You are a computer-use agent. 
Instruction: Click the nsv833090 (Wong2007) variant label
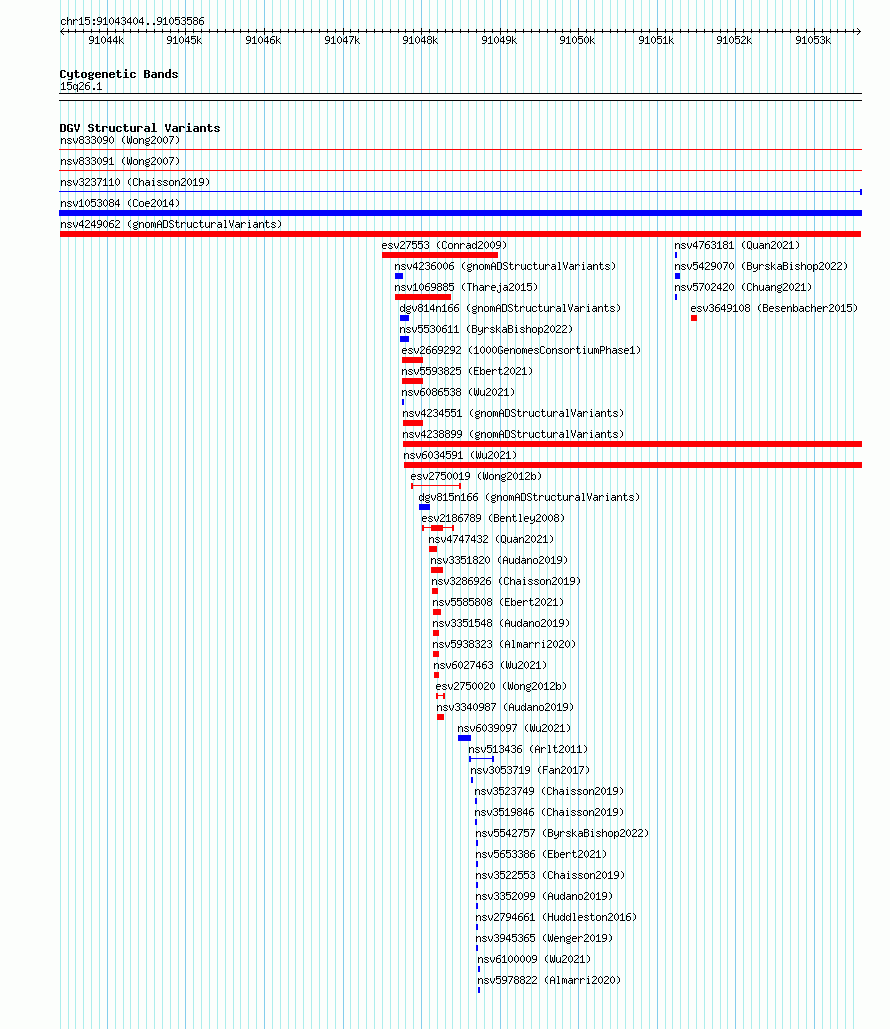pyautogui.click(x=119, y=140)
